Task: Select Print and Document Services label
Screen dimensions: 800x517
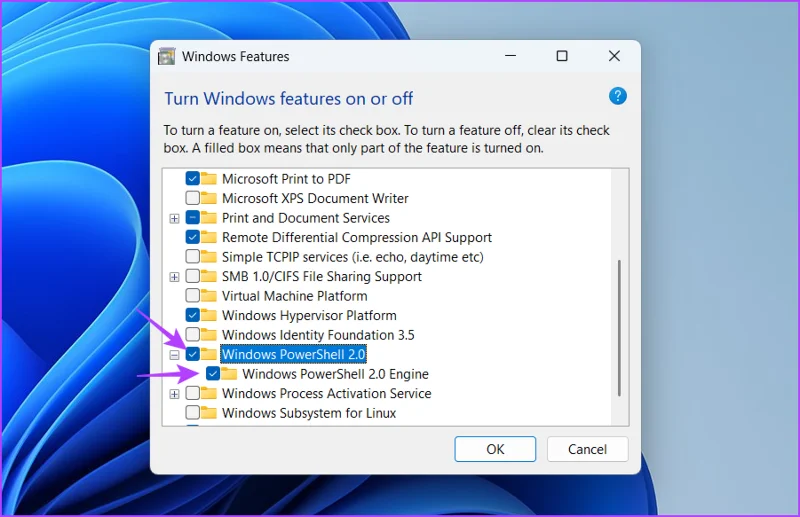Action: click(x=306, y=218)
